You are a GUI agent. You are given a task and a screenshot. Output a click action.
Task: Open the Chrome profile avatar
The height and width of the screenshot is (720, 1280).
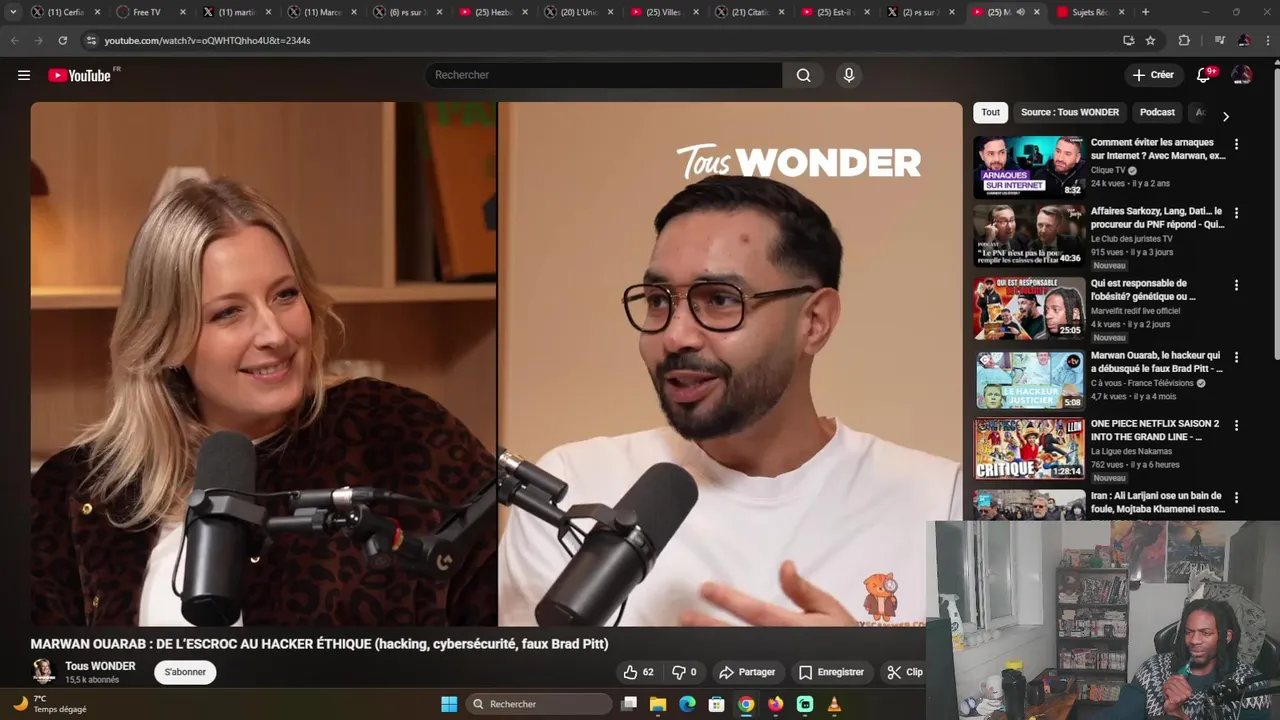coord(1243,40)
